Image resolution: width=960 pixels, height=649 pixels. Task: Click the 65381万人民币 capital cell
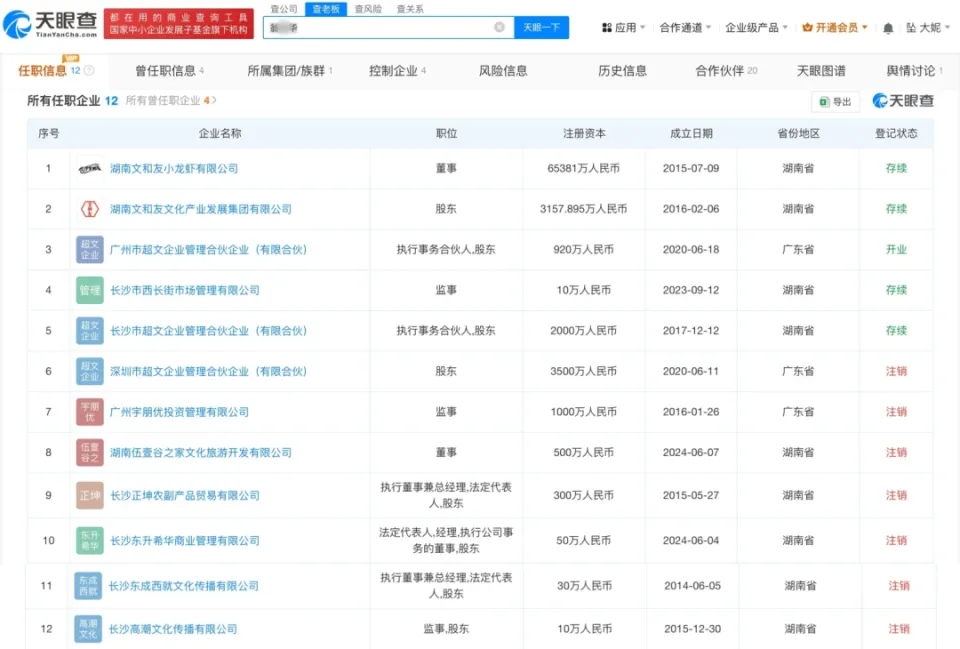pyautogui.click(x=583, y=168)
